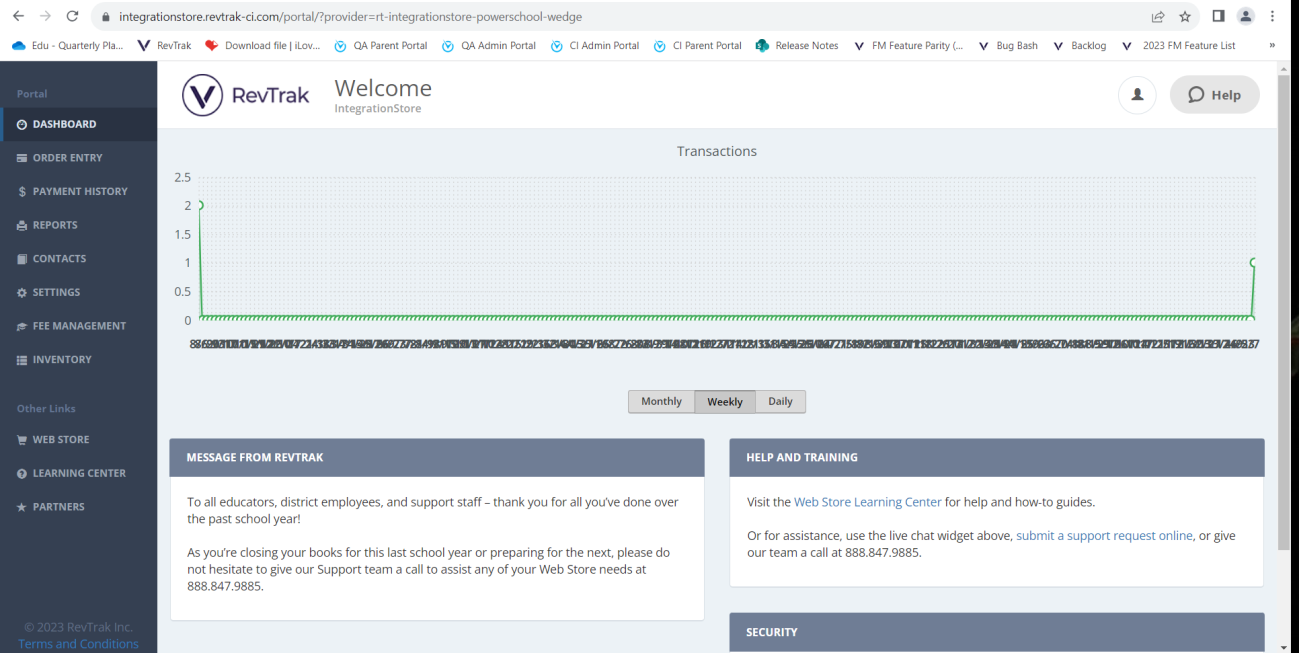This screenshot has width=1299, height=653.
Task: Open Chrome three-dot menu
Action: [x=1273, y=17]
